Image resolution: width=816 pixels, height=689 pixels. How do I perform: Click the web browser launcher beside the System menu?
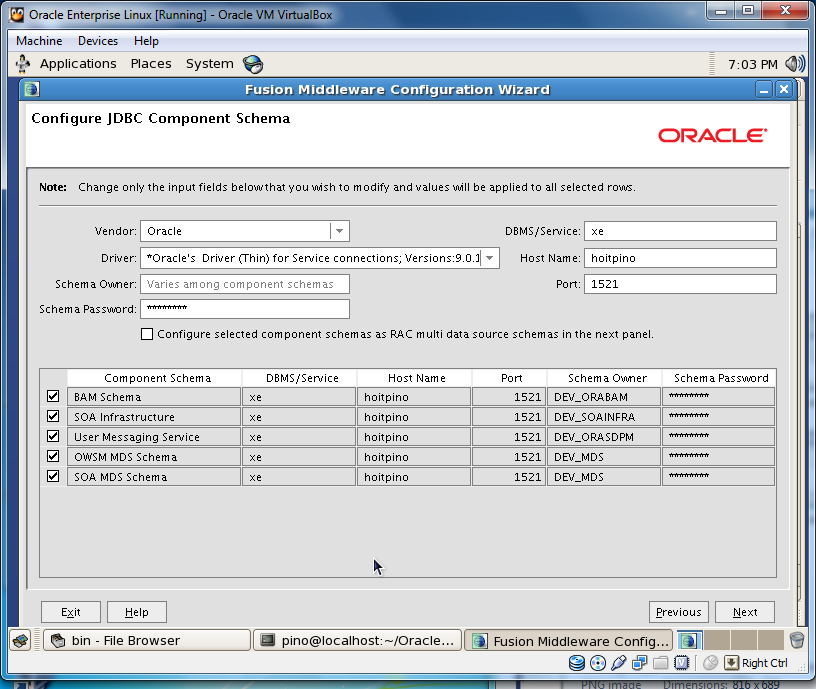252,63
